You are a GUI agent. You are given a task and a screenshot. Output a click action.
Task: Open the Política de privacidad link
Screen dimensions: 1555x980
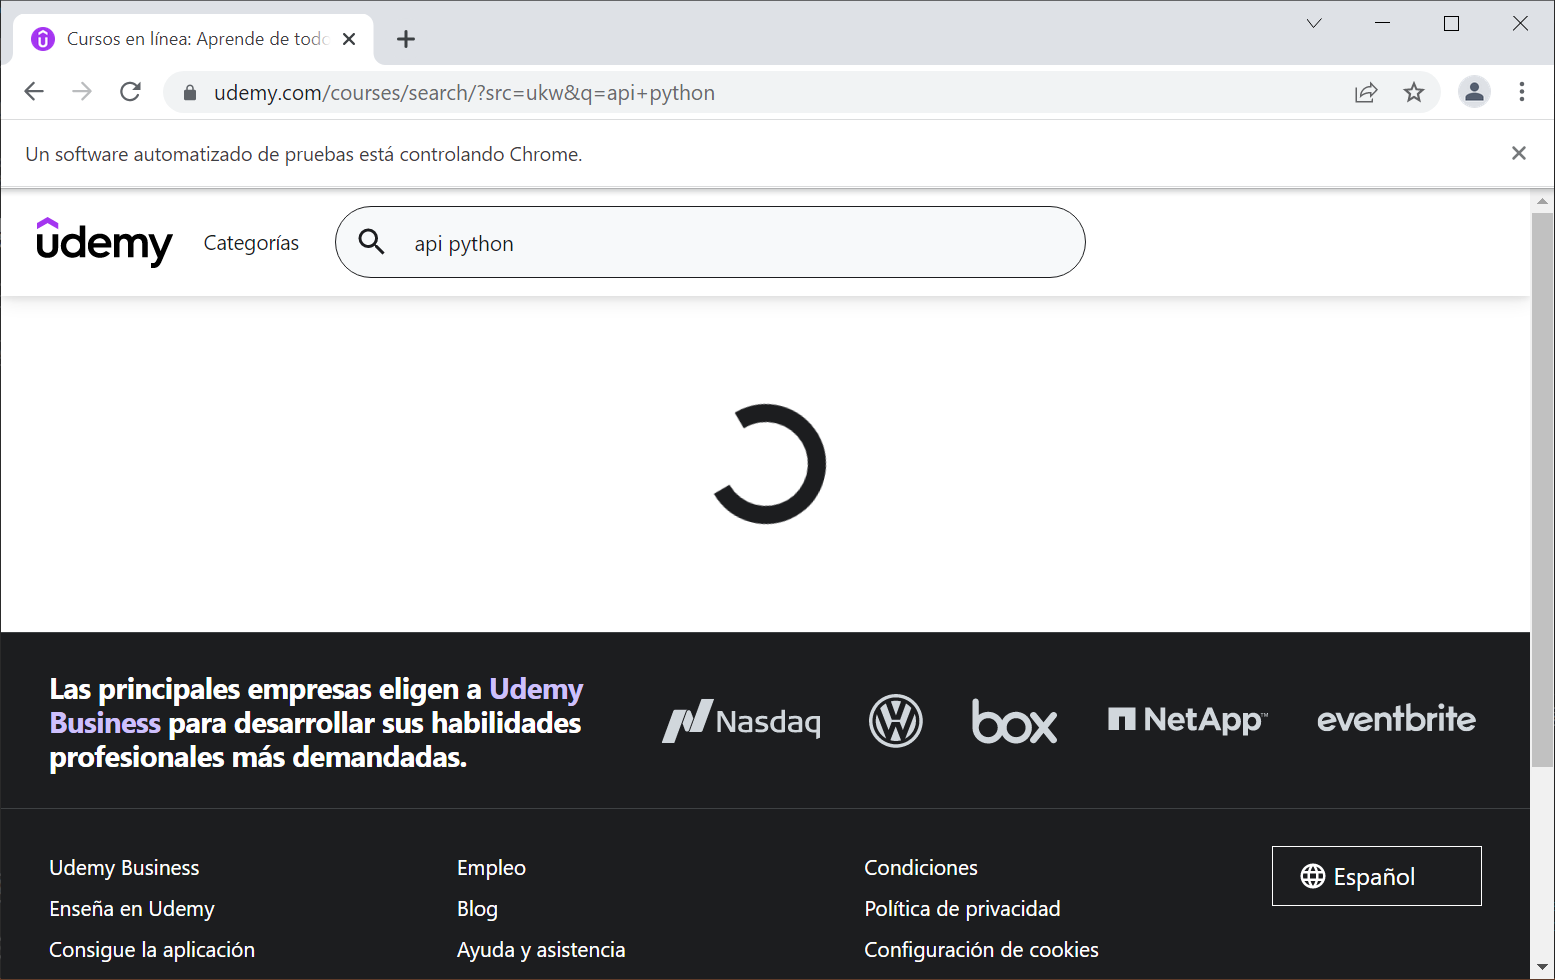coord(962,909)
